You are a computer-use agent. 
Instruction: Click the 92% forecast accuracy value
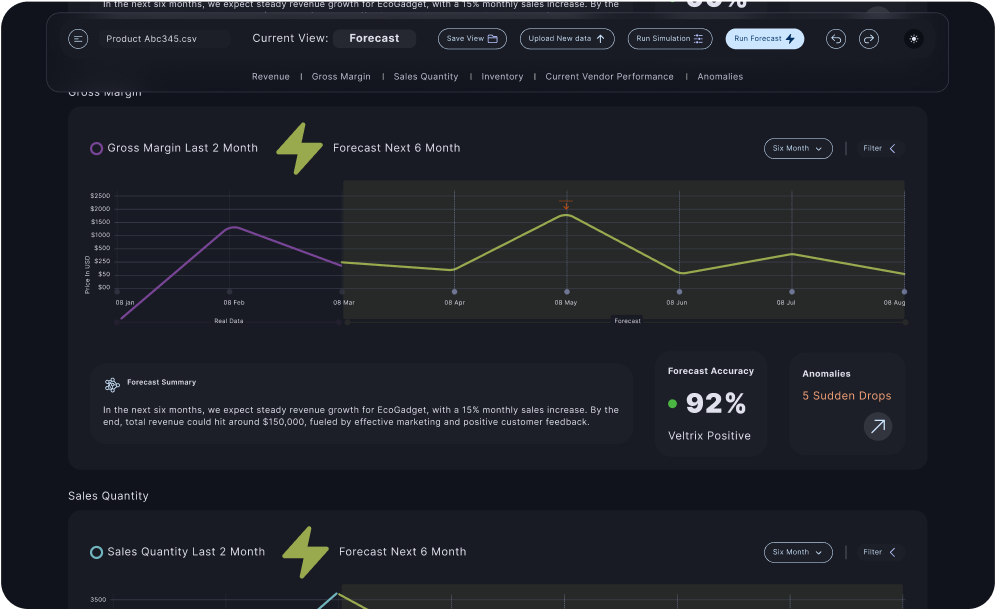[716, 403]
